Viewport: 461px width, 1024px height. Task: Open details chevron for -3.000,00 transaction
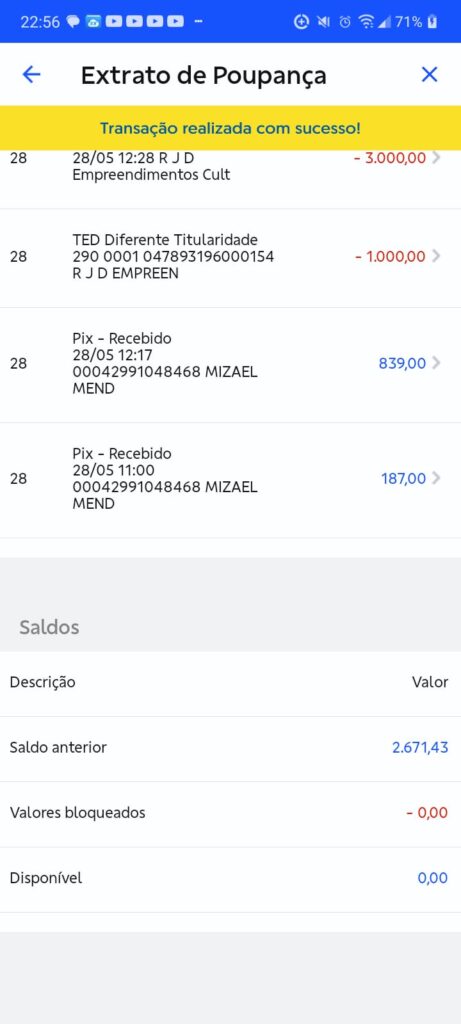436,158
